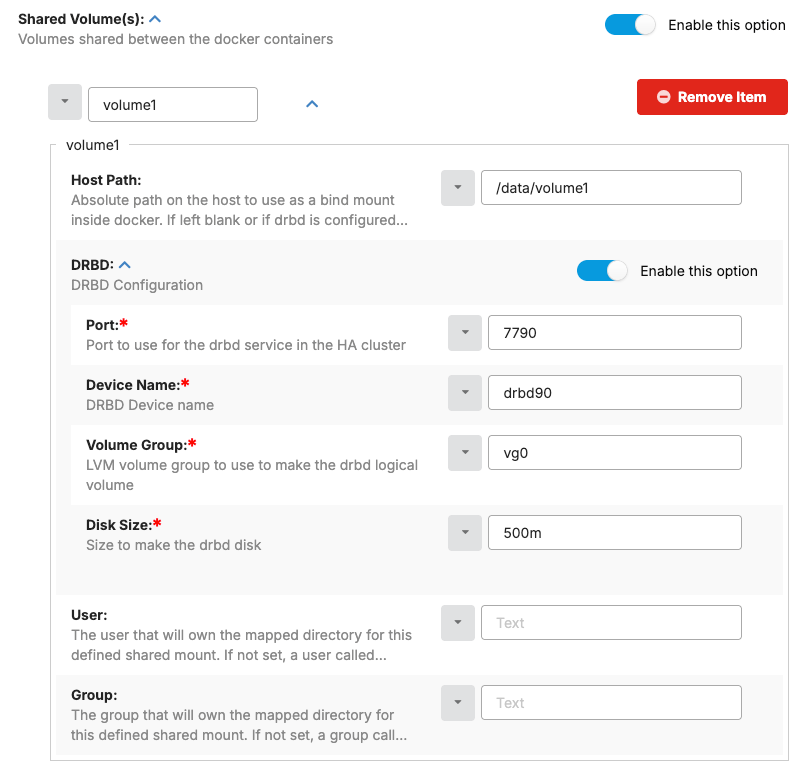The image size is (809, 781).
Task: Open Disk Size type dropdown
Action: point(465,533)
